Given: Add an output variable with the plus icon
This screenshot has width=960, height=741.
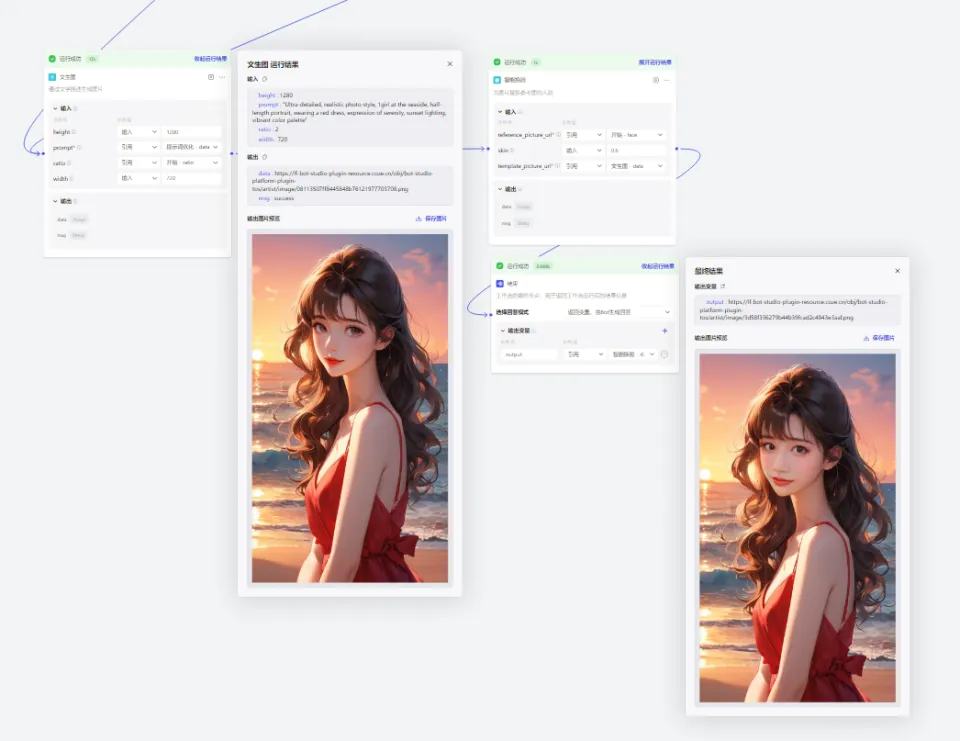Looking at the screenshot, I should pos(665,331).
